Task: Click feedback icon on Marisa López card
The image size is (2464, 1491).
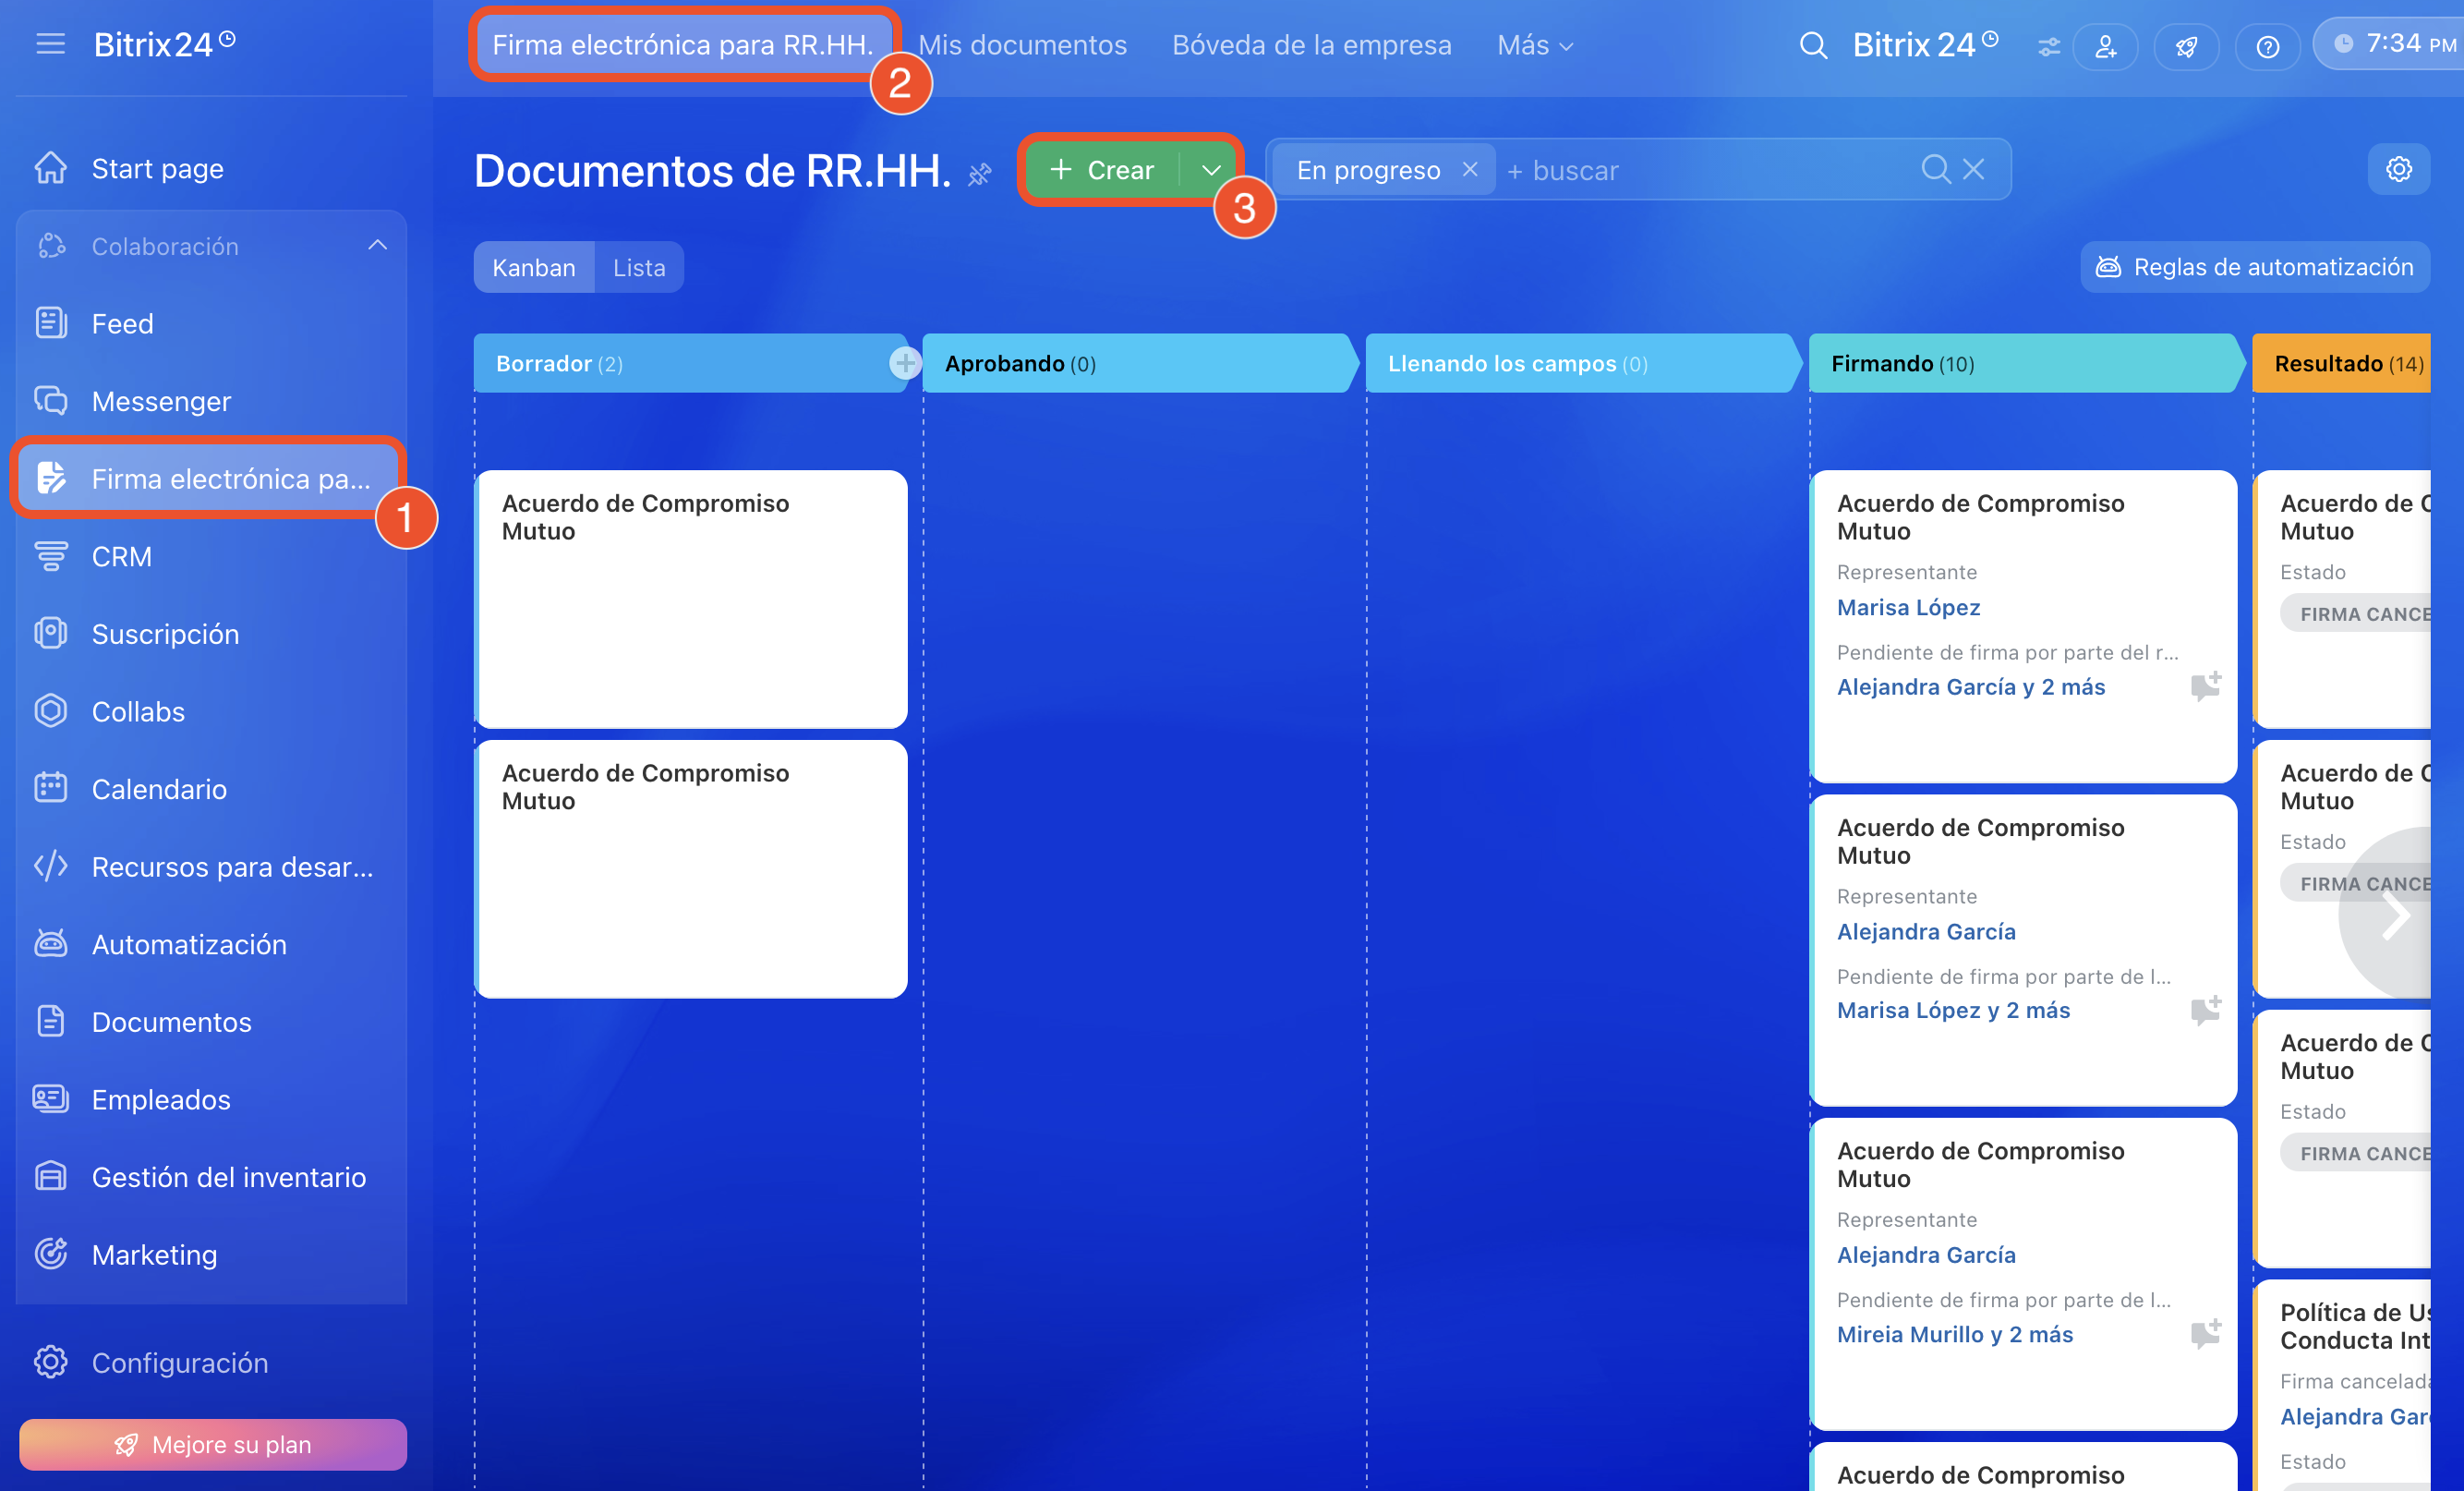Action: [x=2205, y=686]
